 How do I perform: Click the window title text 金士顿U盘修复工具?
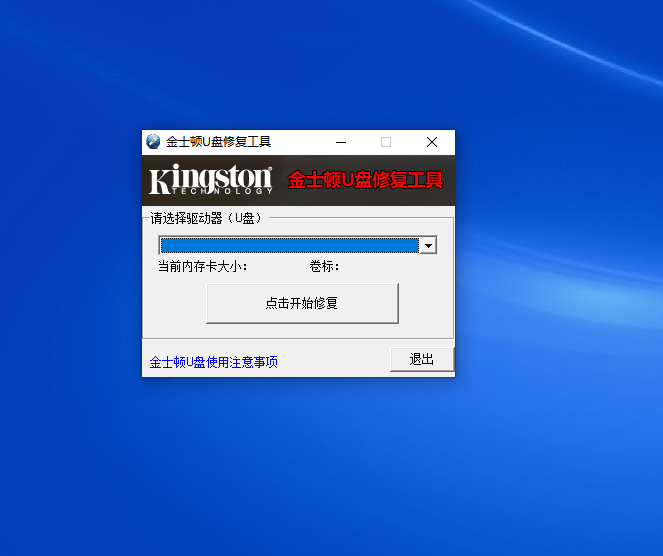(x=218, y=142)
